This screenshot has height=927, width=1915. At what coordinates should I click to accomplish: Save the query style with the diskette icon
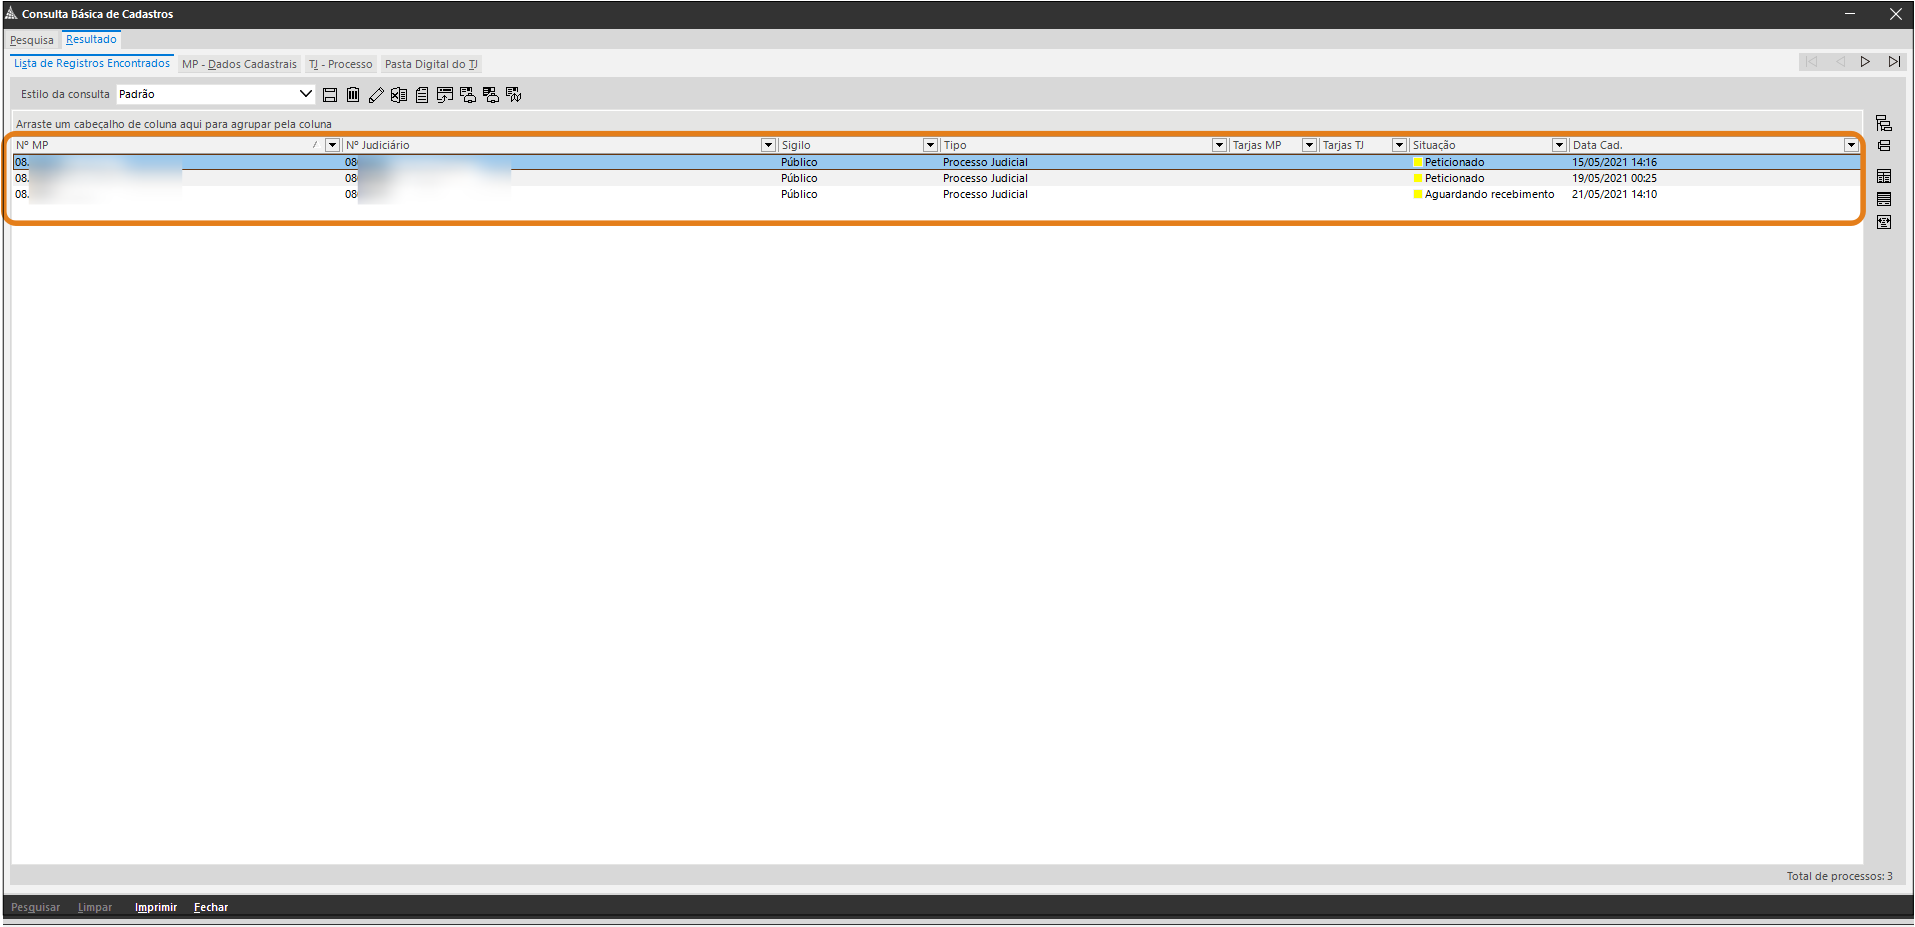(330, 95)
